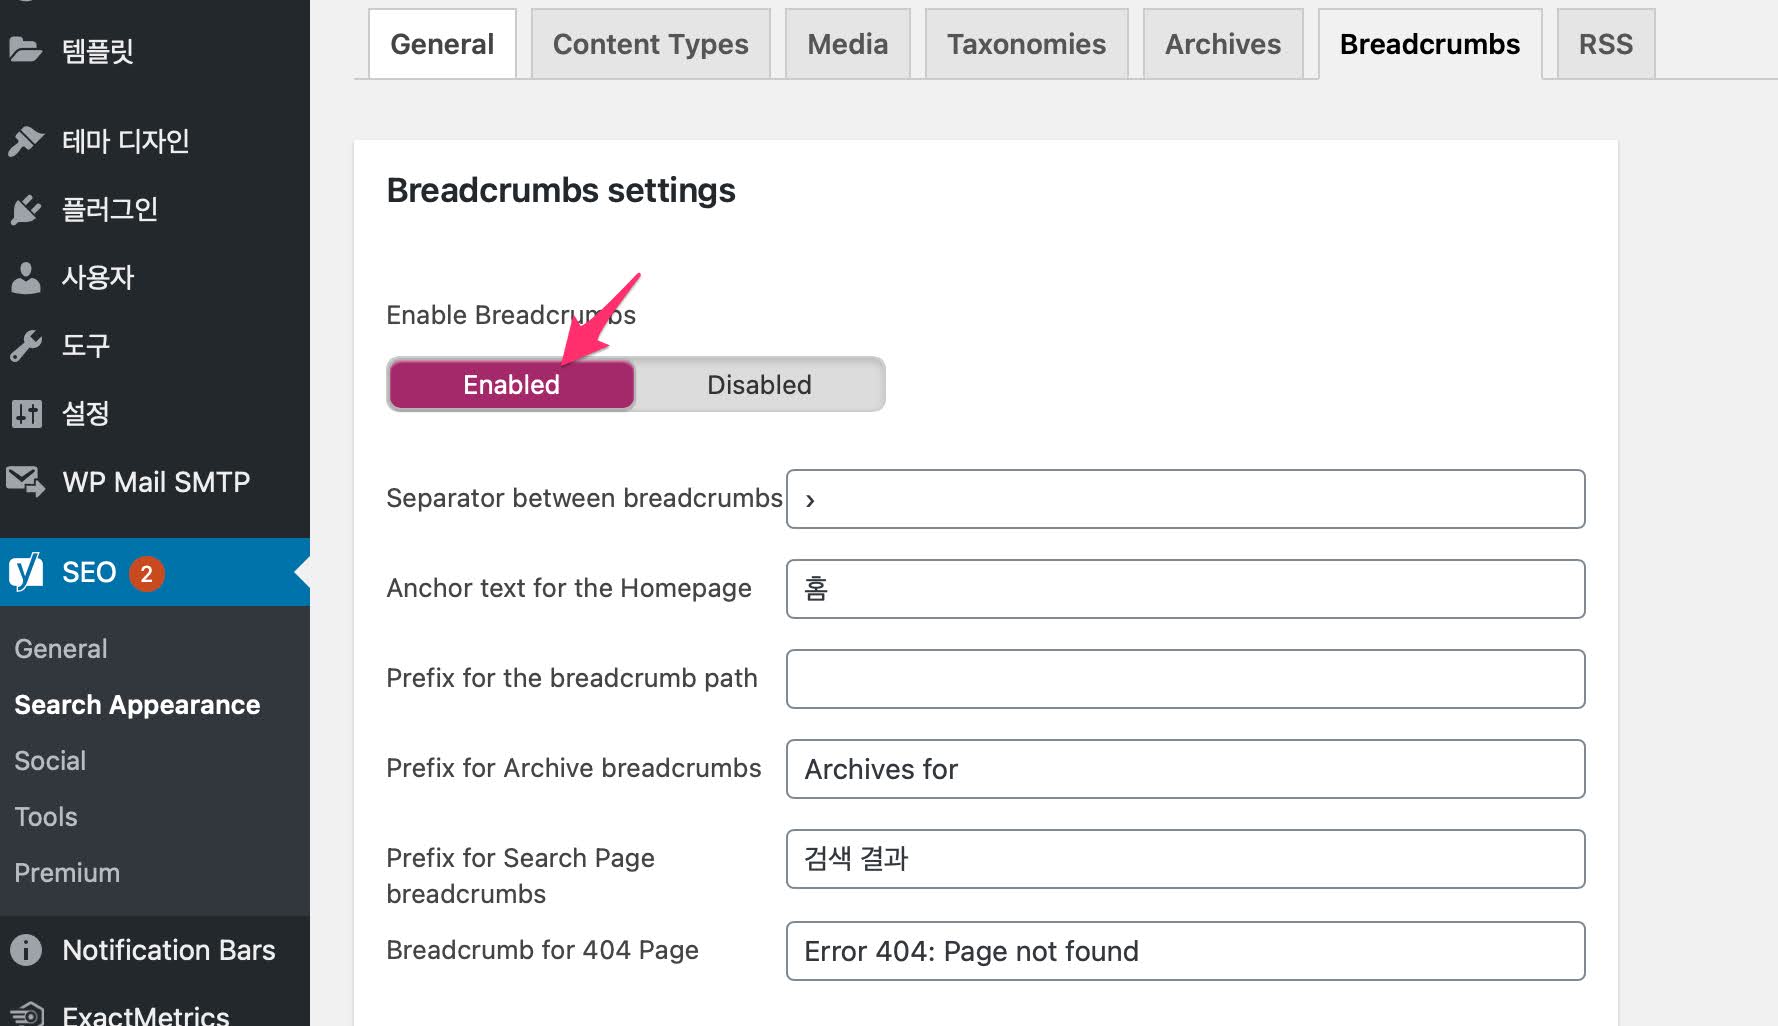The height and width of the screenshot is (1026, 1778).
Task: Click the Templates folder icon in sidebar
Action: coord(26,49)
